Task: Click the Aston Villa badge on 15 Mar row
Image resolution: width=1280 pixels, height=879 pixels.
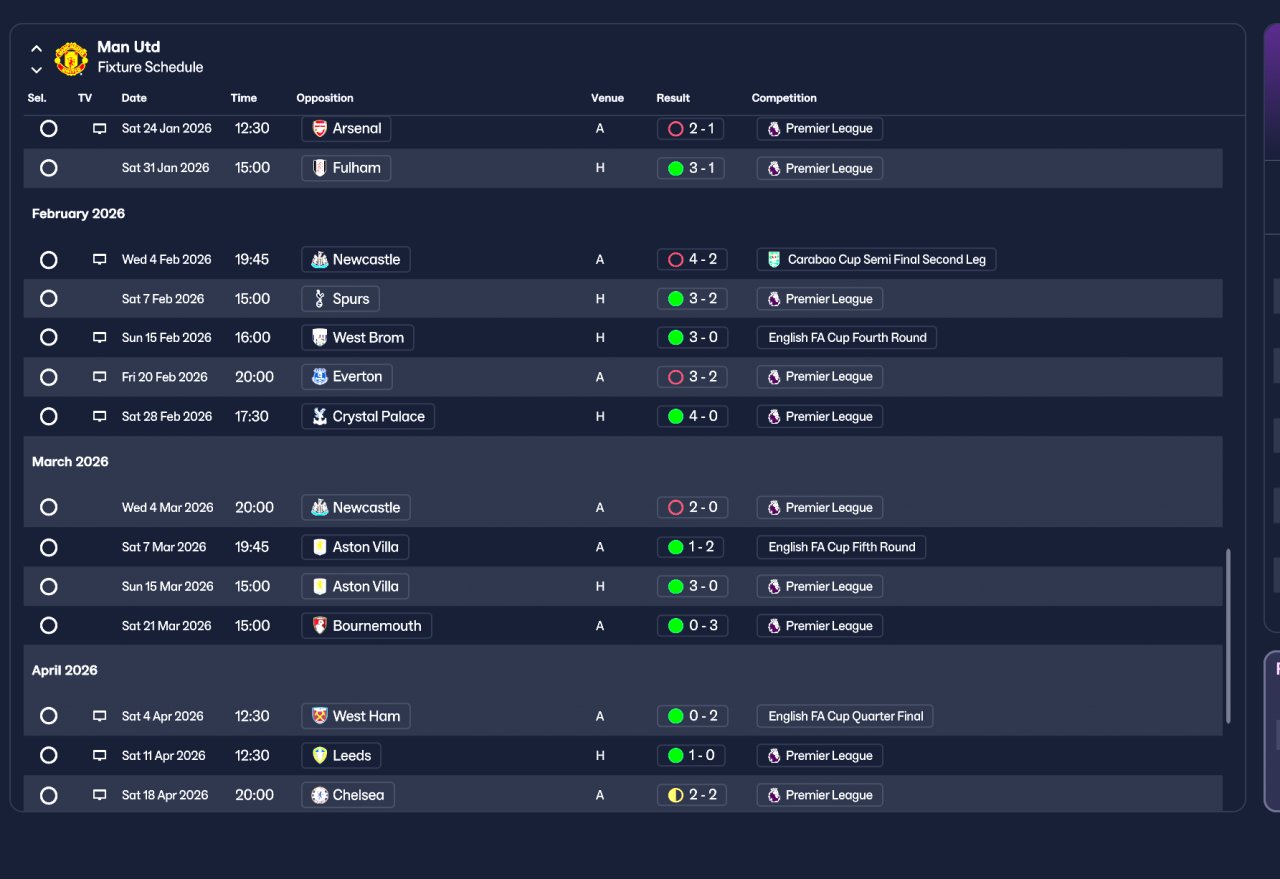Action: pyautogui.click(x=320, y=587)
